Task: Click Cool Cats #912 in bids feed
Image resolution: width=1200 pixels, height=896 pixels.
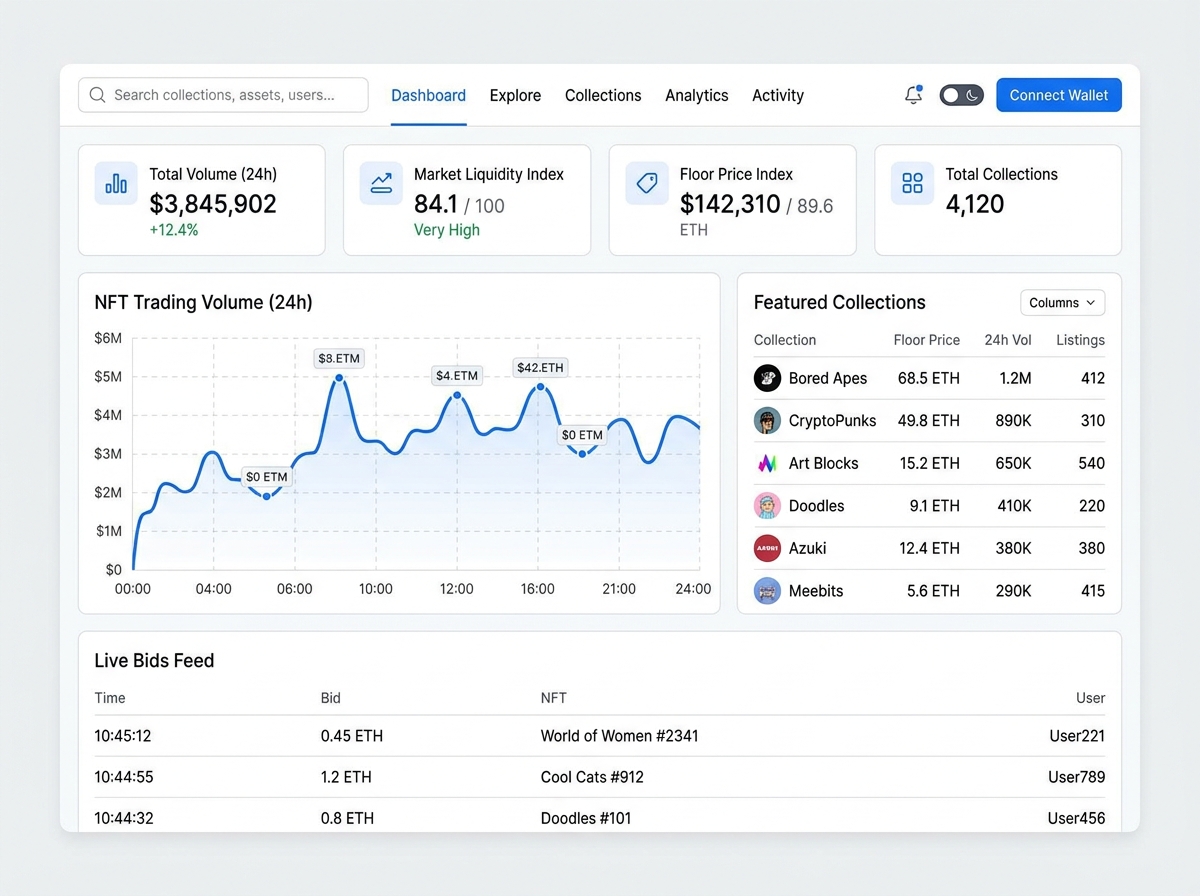Action: click(592, 777)
